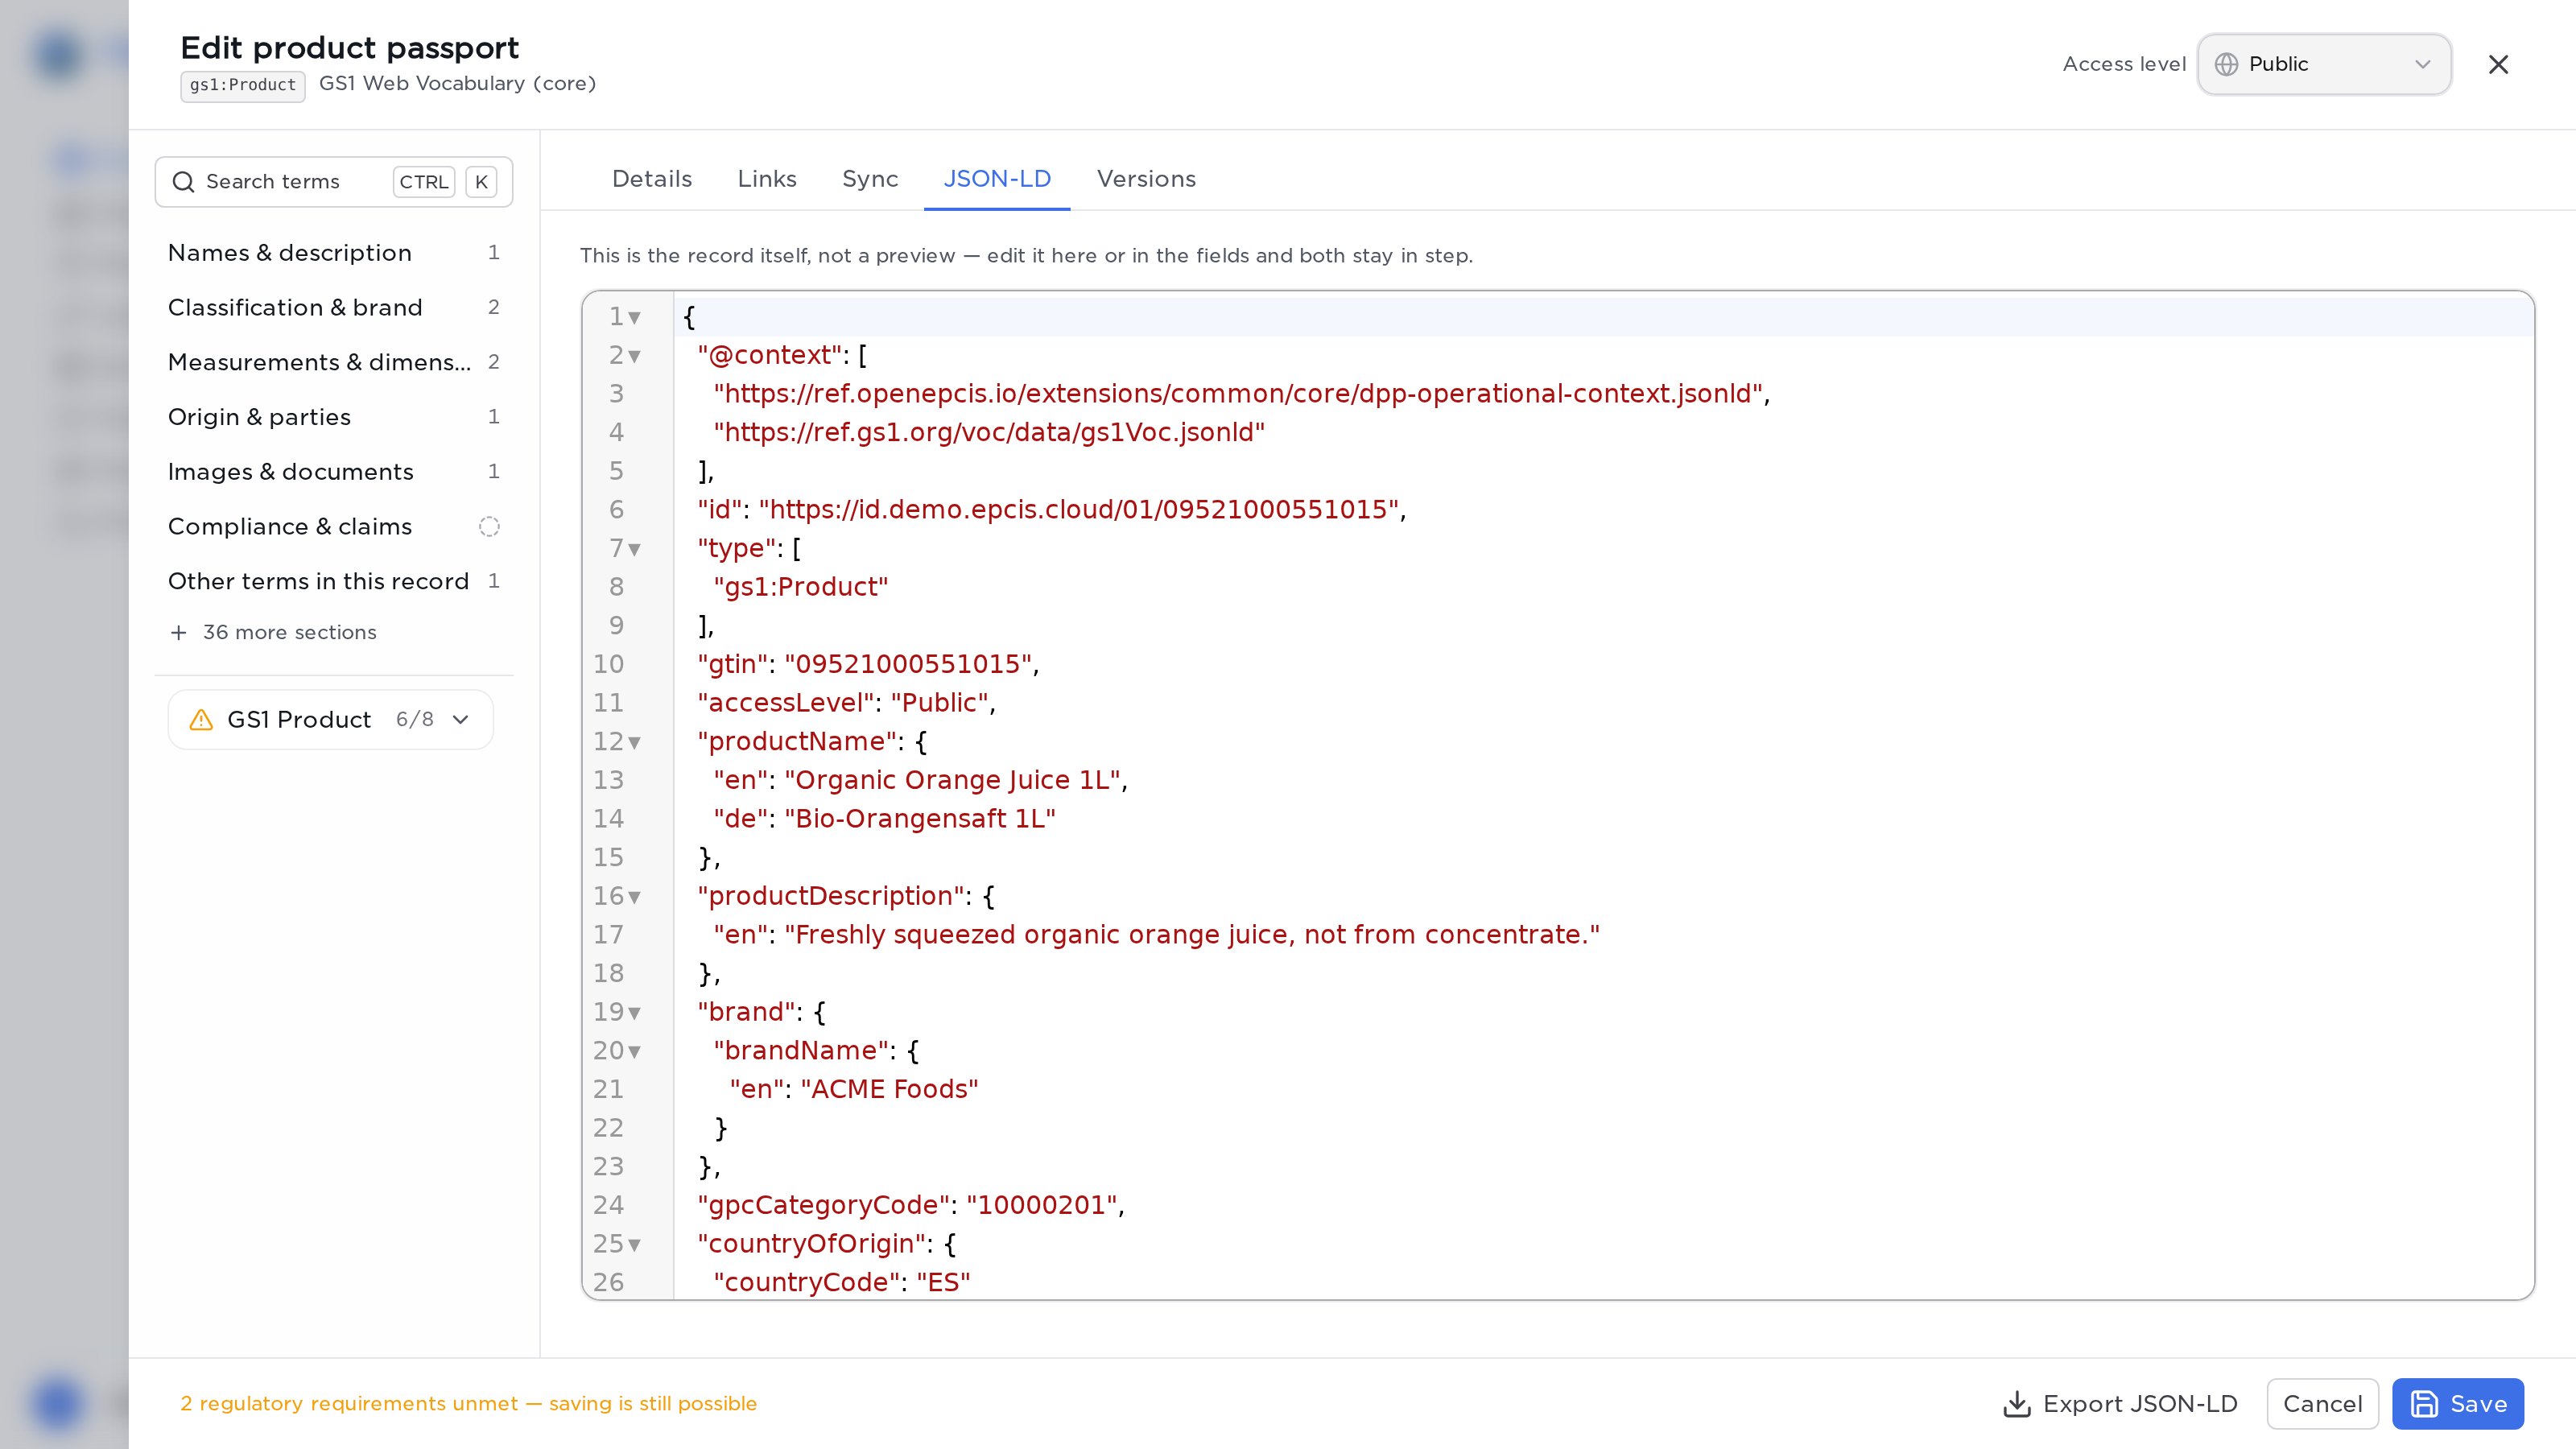The image size is (2576, 1449).
Task: Click the "accessLevel": "Public" line
Action: click(846, 703)
